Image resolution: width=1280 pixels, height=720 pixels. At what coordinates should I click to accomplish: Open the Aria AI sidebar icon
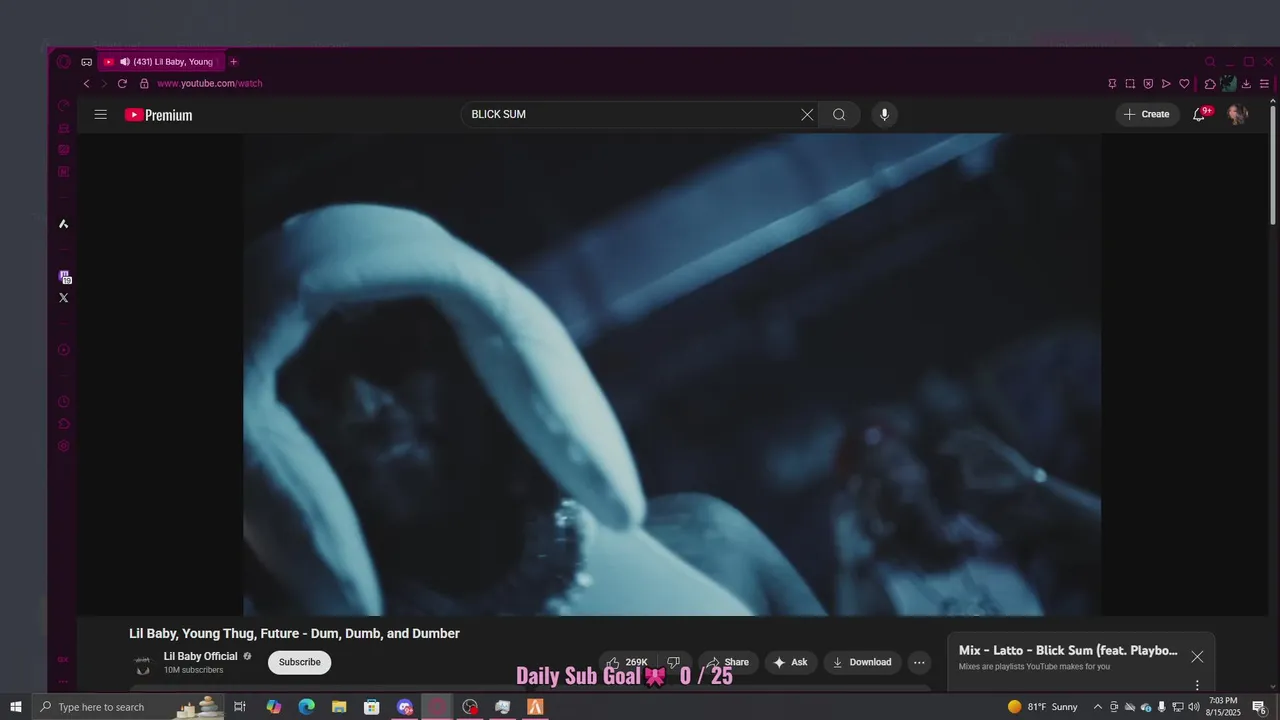click(x=64, y=224)
